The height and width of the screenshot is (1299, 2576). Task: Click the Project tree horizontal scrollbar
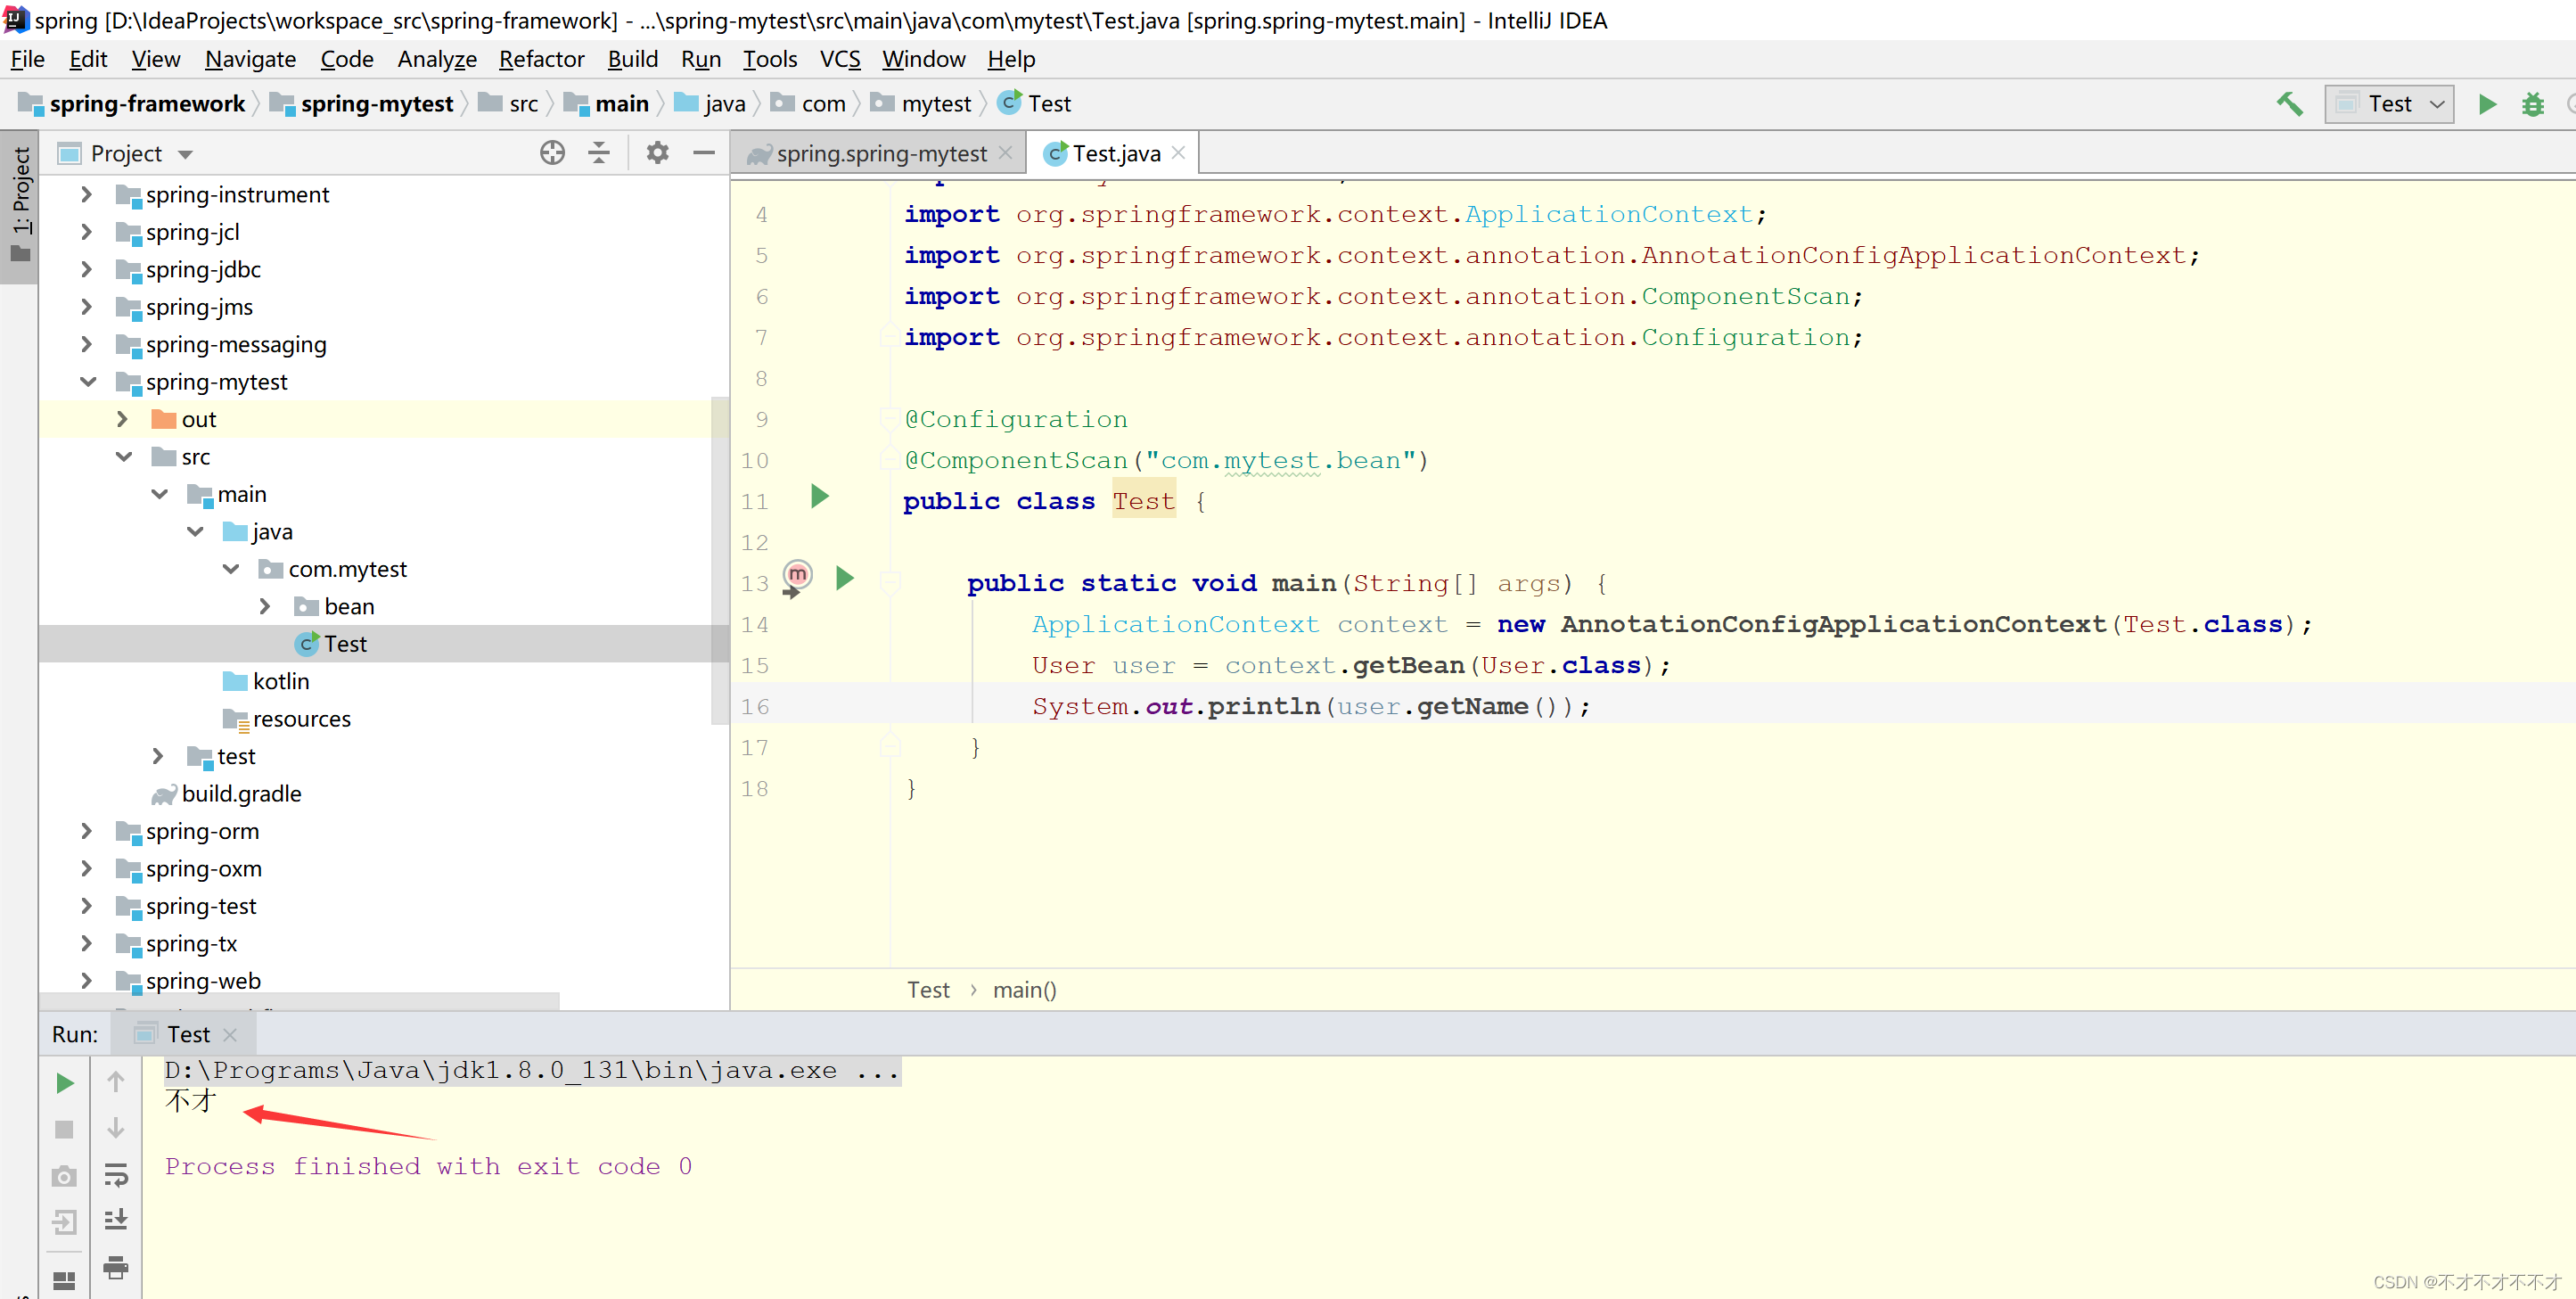coord(299,1000)
